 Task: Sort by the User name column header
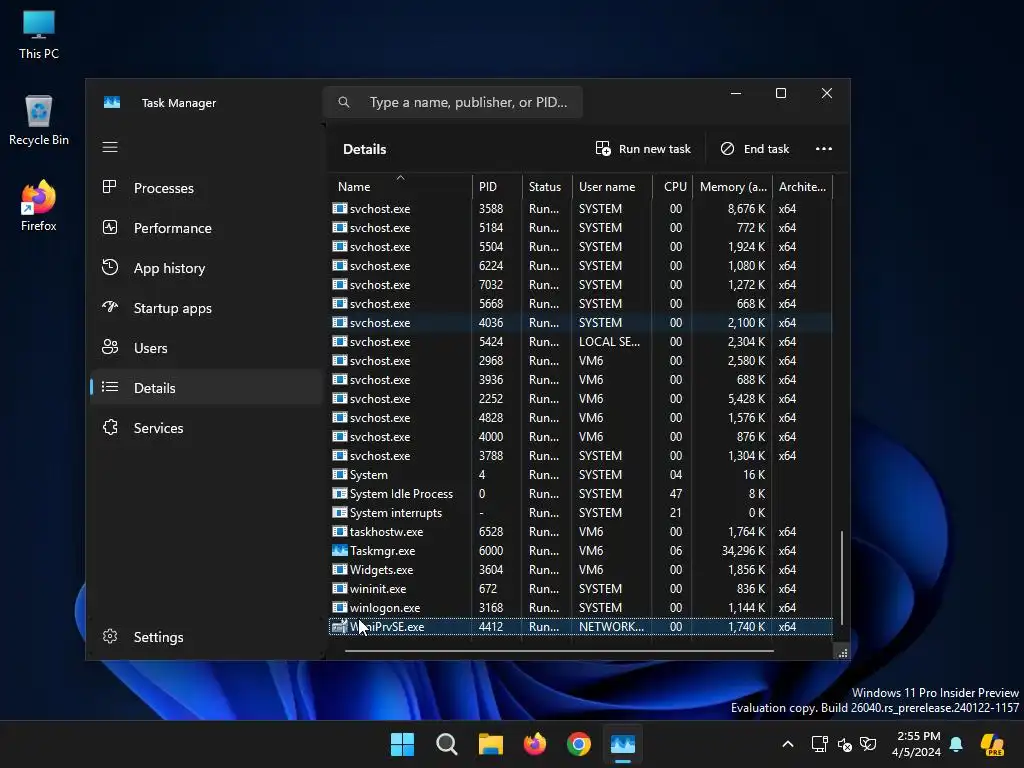click(x=612, y=186)
